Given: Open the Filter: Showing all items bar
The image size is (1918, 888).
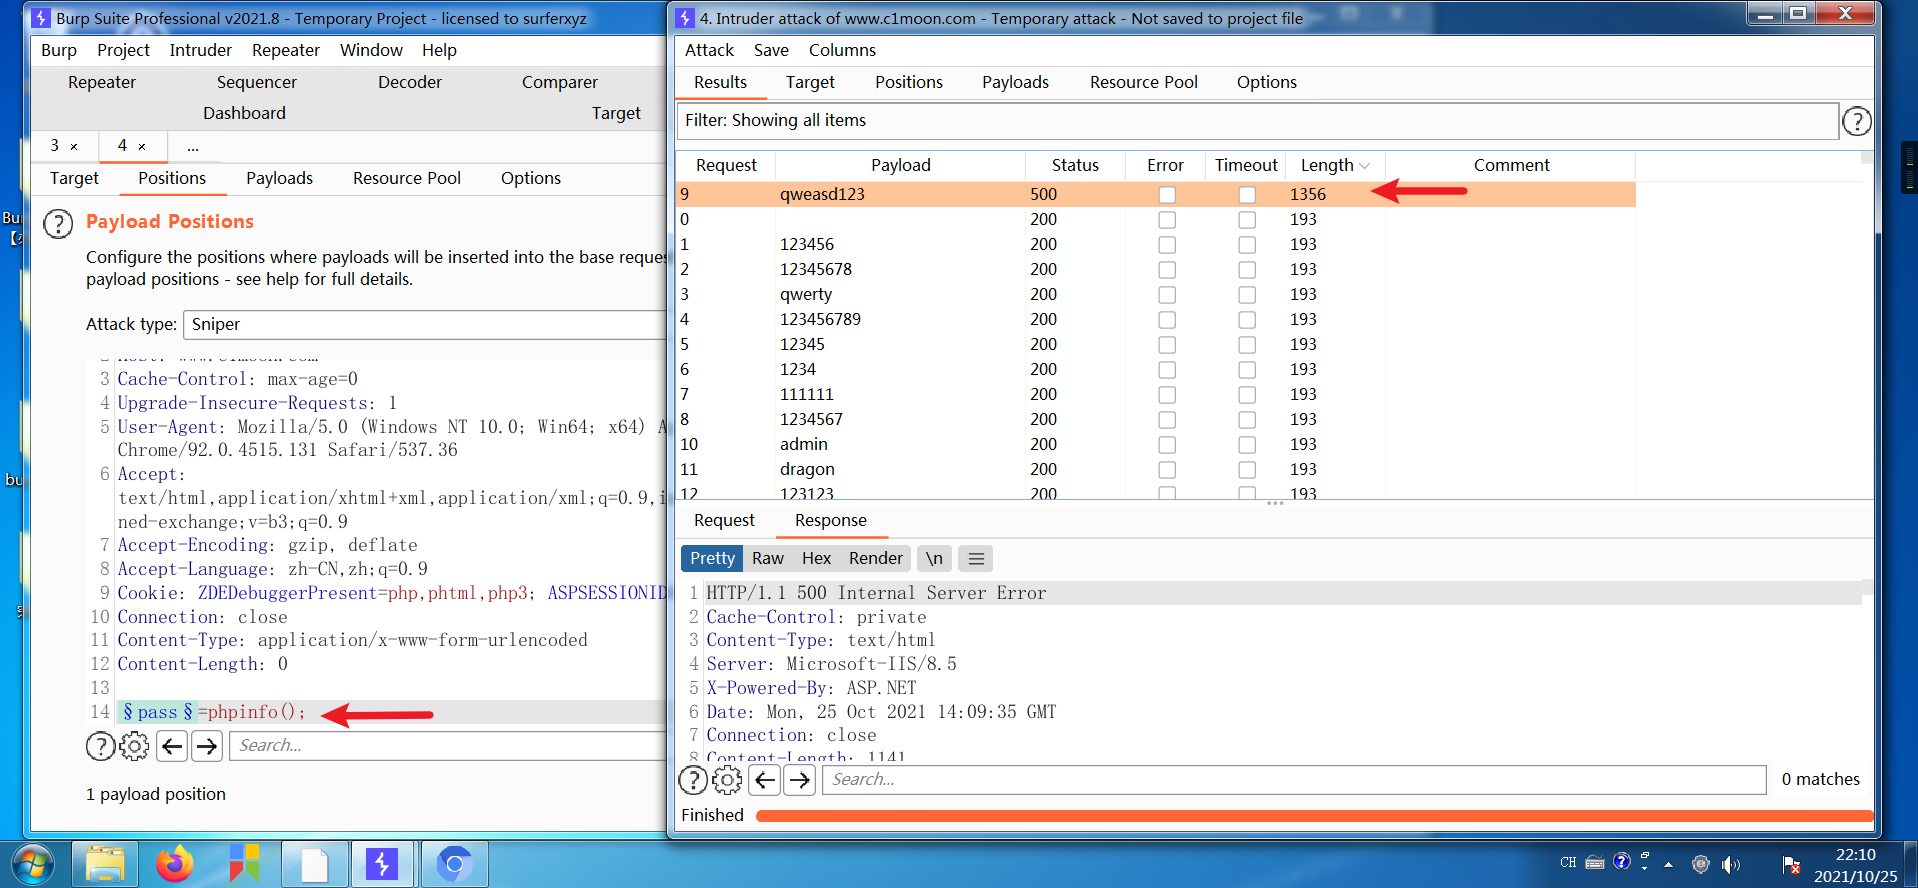Looking at the screenshot, I should [x=1257, y=121].
